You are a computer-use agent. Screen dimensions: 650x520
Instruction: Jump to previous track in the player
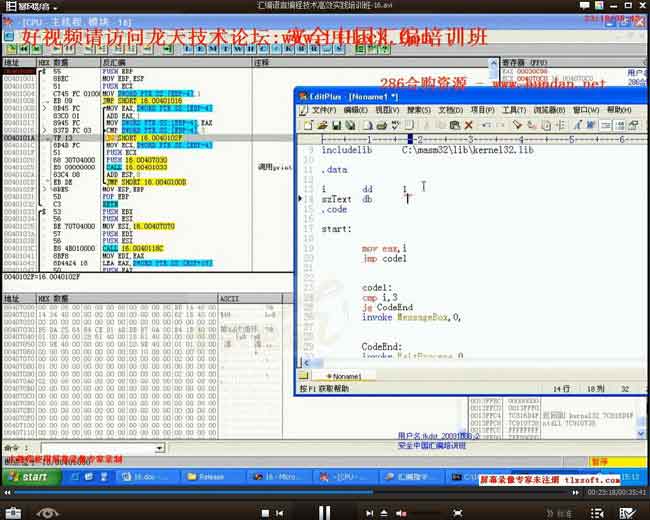(x=280, y=513)
